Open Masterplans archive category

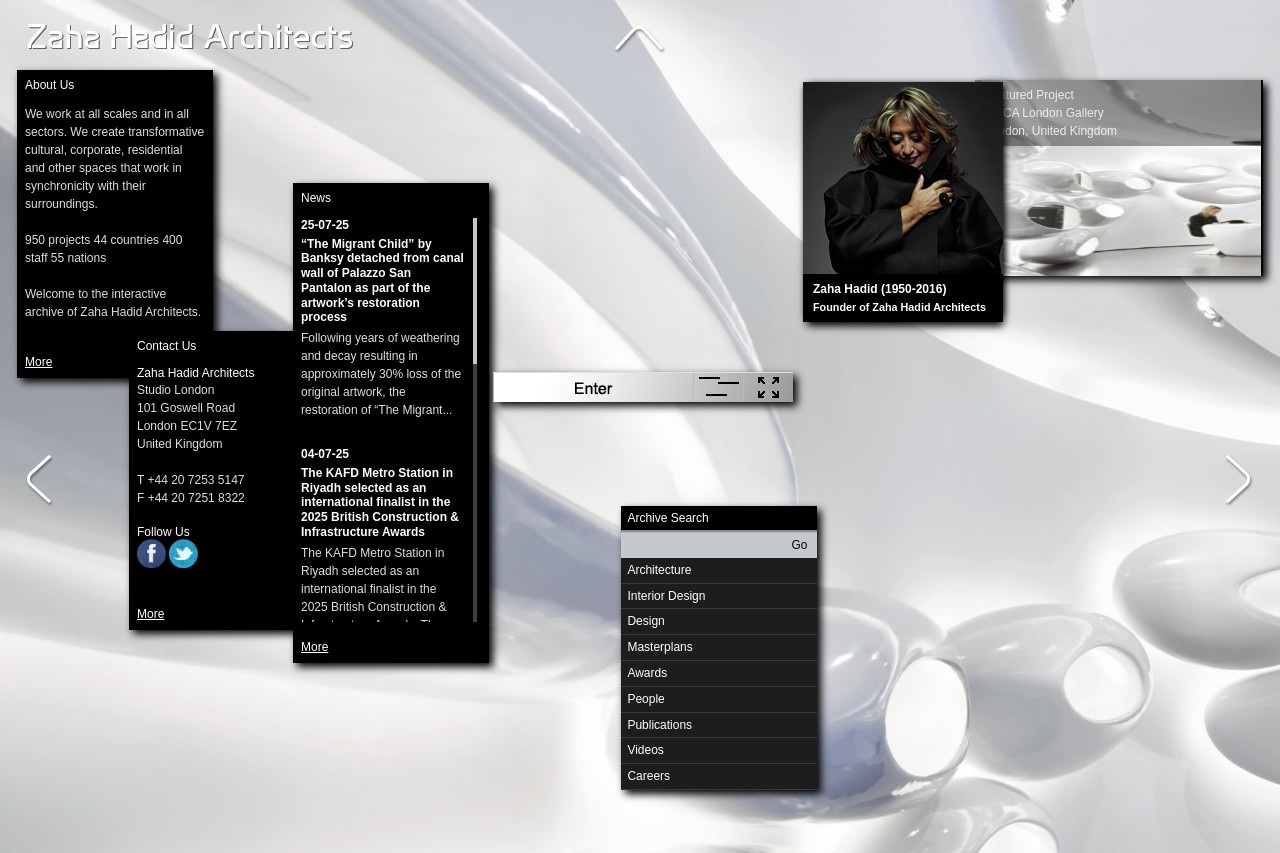click(719, 647)
